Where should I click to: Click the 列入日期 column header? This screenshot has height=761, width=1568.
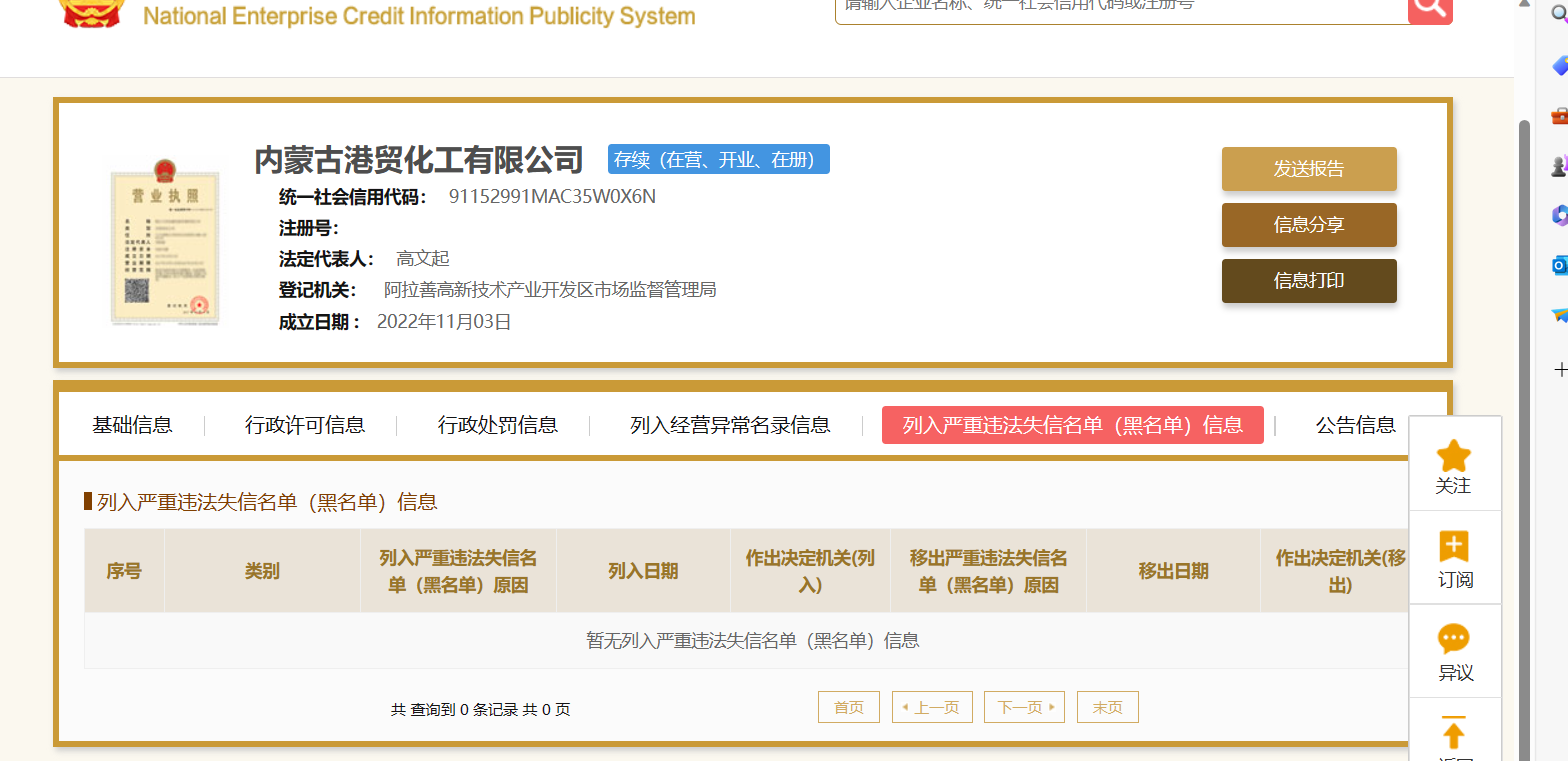(x=643, y=571)
